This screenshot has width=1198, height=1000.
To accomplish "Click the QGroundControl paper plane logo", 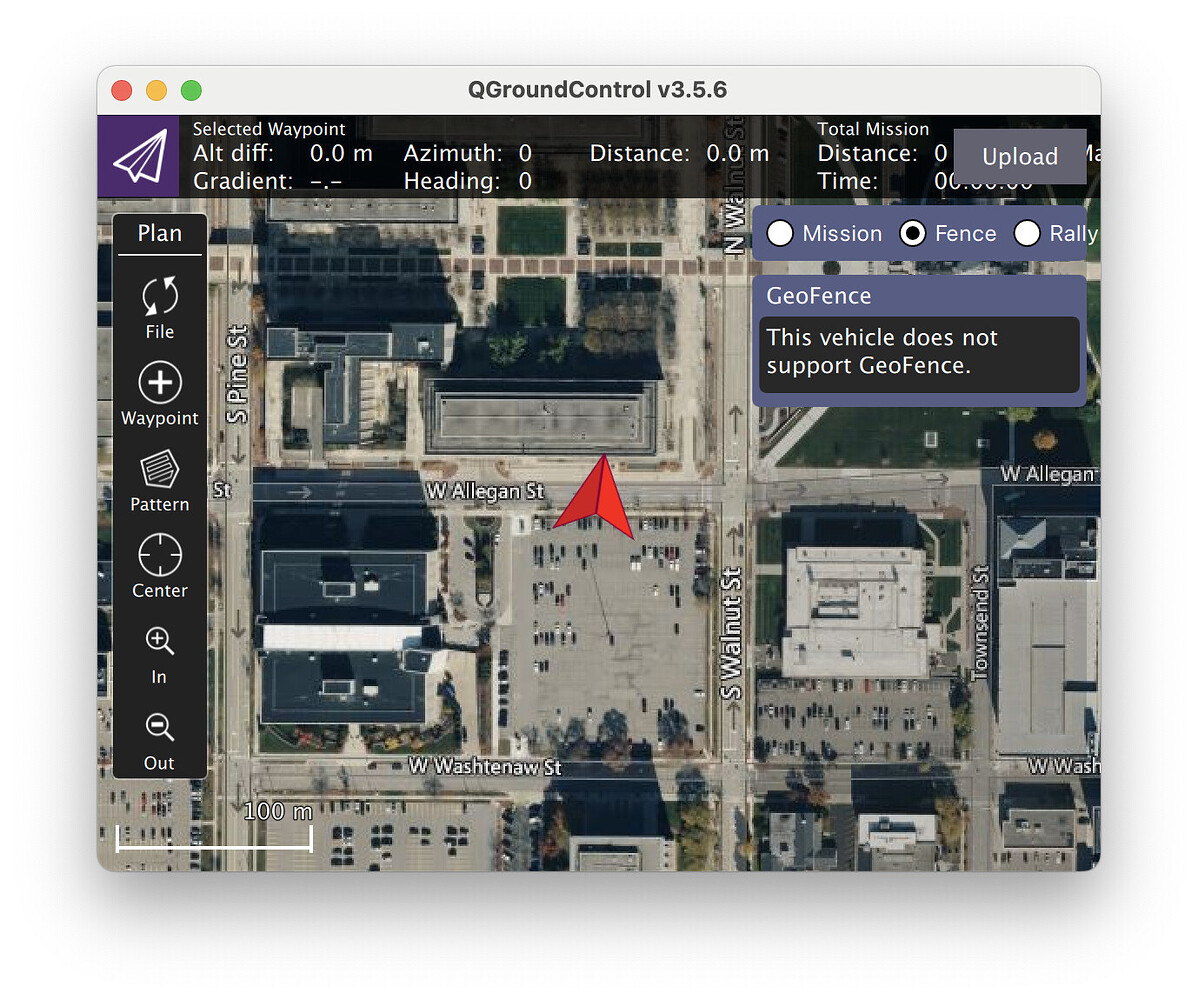I will (x=138, y=157).
